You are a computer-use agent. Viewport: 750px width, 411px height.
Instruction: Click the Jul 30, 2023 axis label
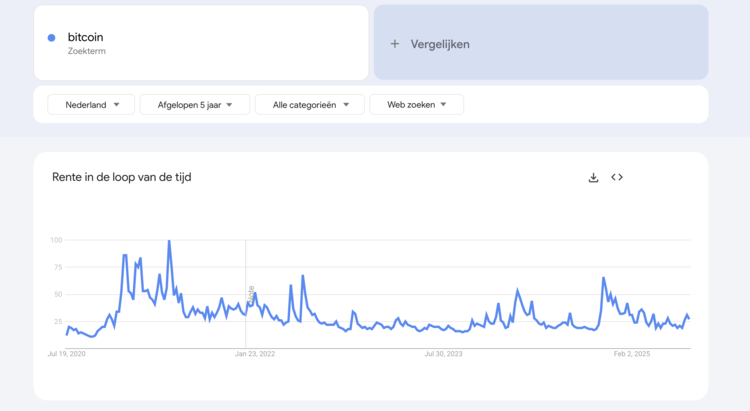(x=443, y=354)
